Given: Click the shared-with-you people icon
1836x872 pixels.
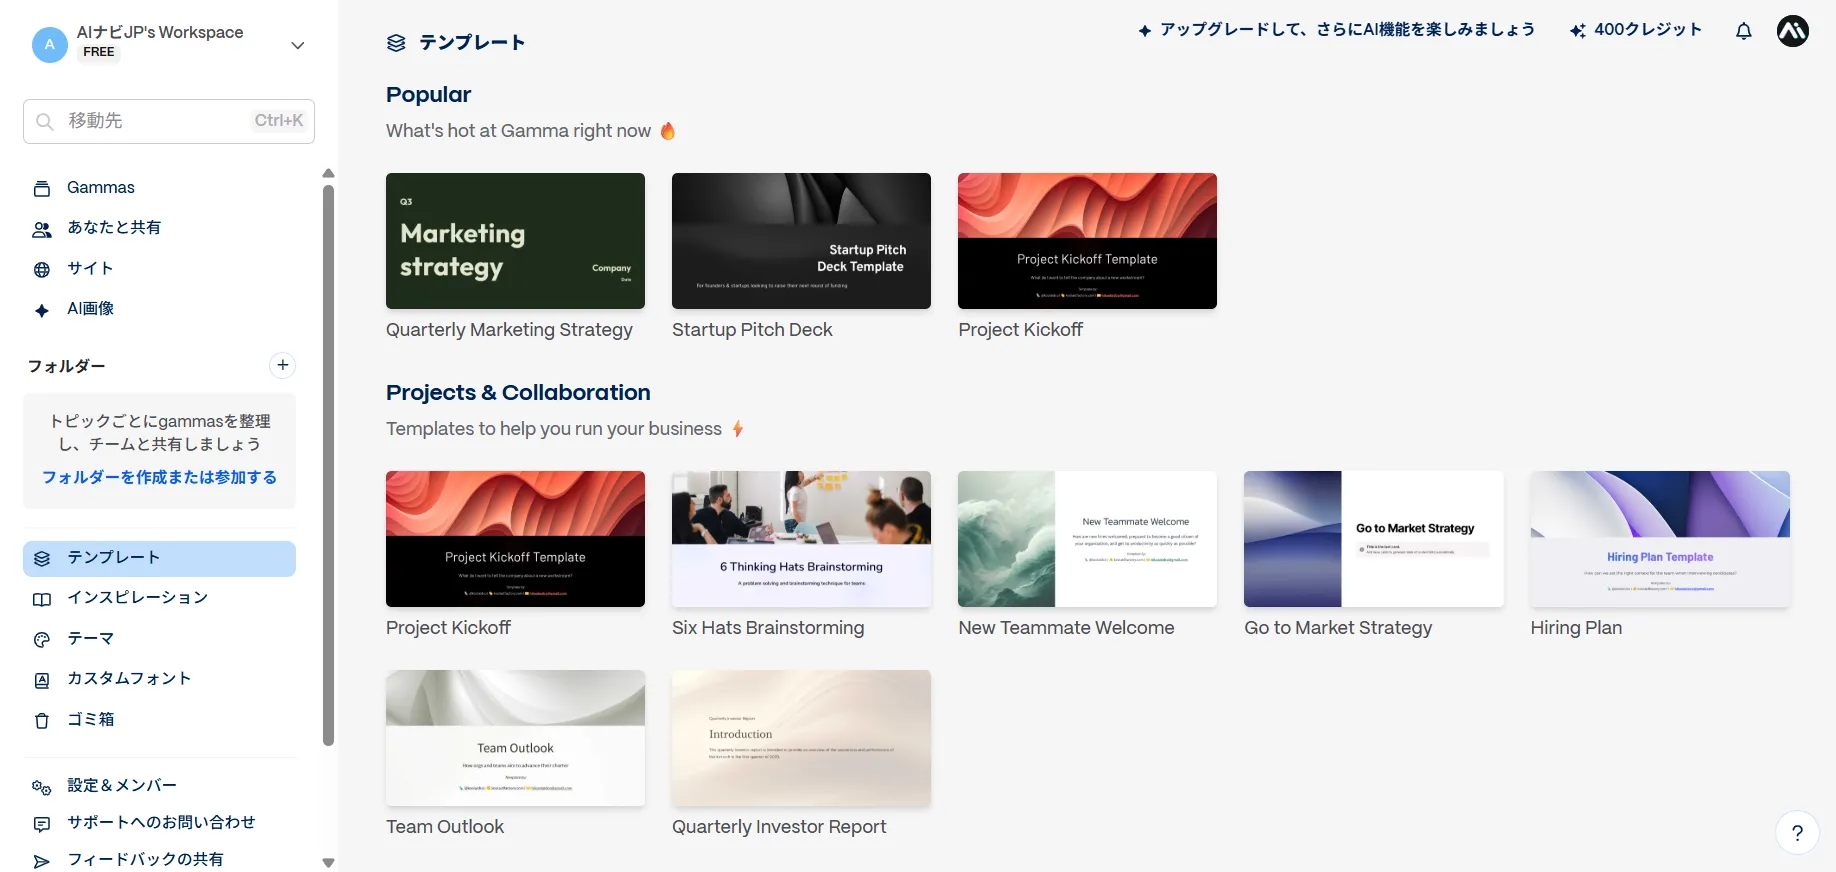Looking at the screenshot, I should click(42, 229).
